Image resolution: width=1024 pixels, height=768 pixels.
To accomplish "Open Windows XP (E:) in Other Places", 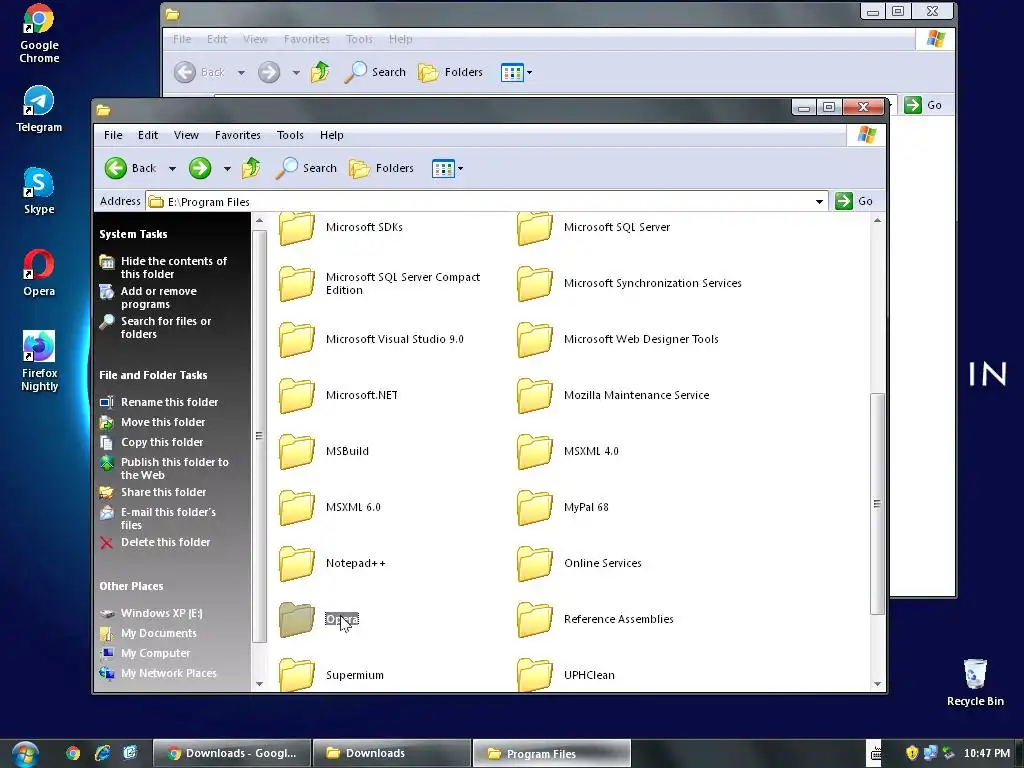I will (x=161, y=613).
